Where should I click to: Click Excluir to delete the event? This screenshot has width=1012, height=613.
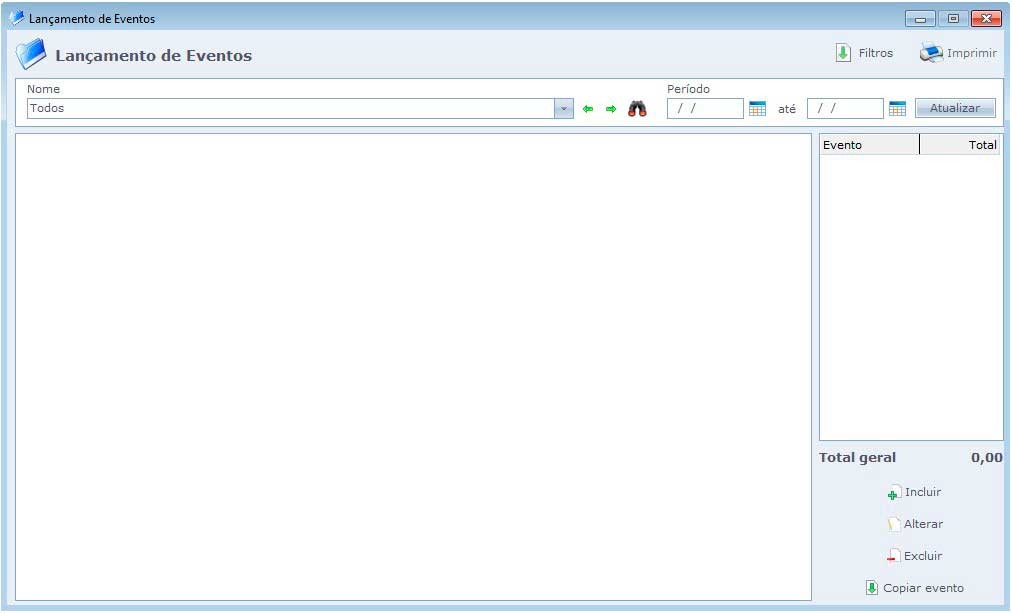click(914, 556)
